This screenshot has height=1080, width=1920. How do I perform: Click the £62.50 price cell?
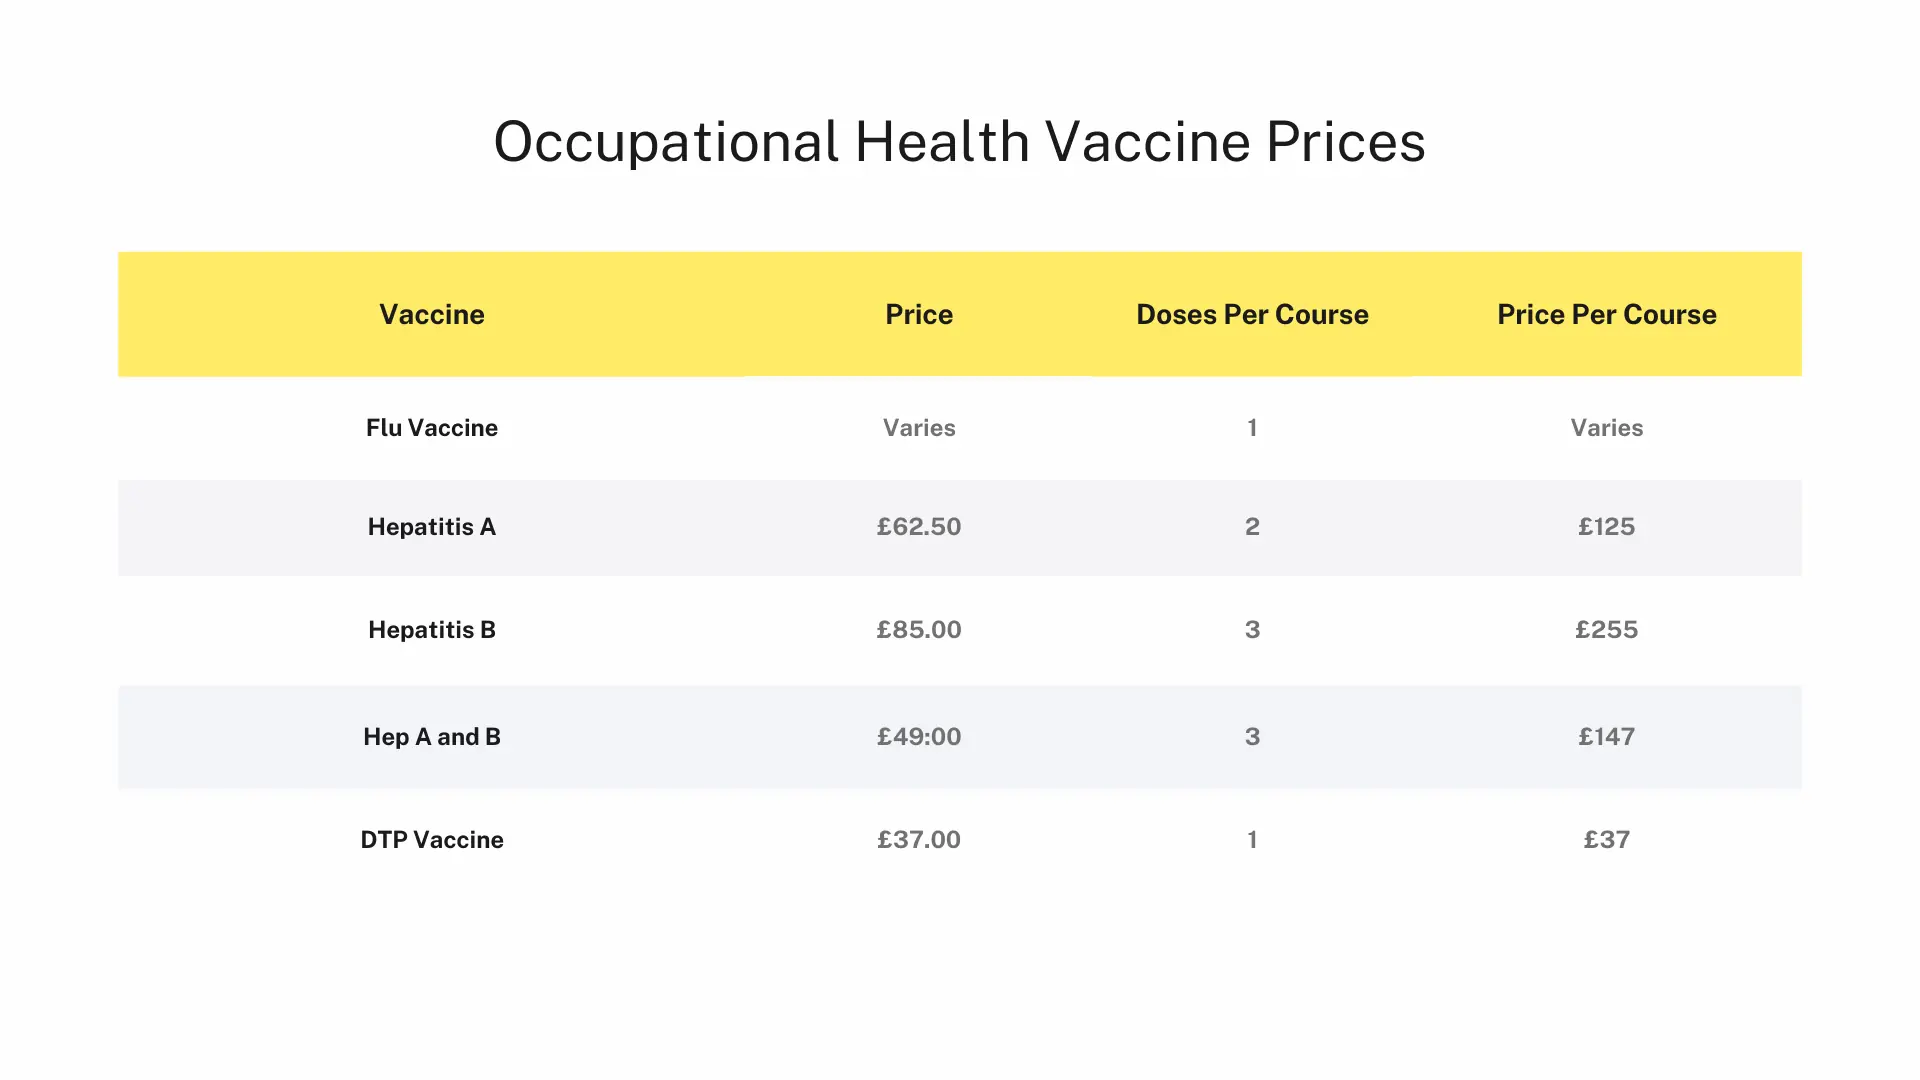pyautogui.click(x=918, y=527)
